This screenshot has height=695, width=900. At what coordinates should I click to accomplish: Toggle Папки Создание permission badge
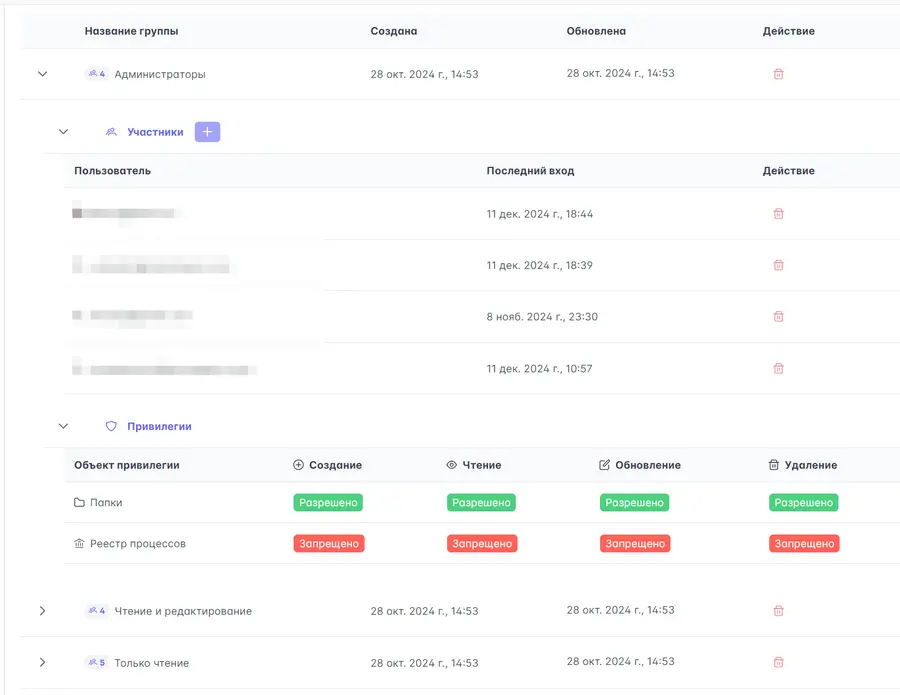(x=328, y=503)
